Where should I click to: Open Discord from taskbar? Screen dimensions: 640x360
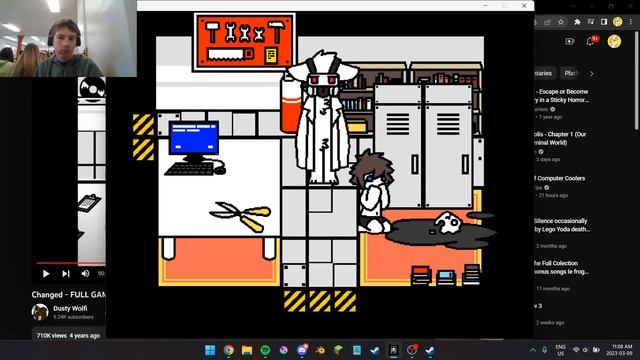tap(302, 350)
